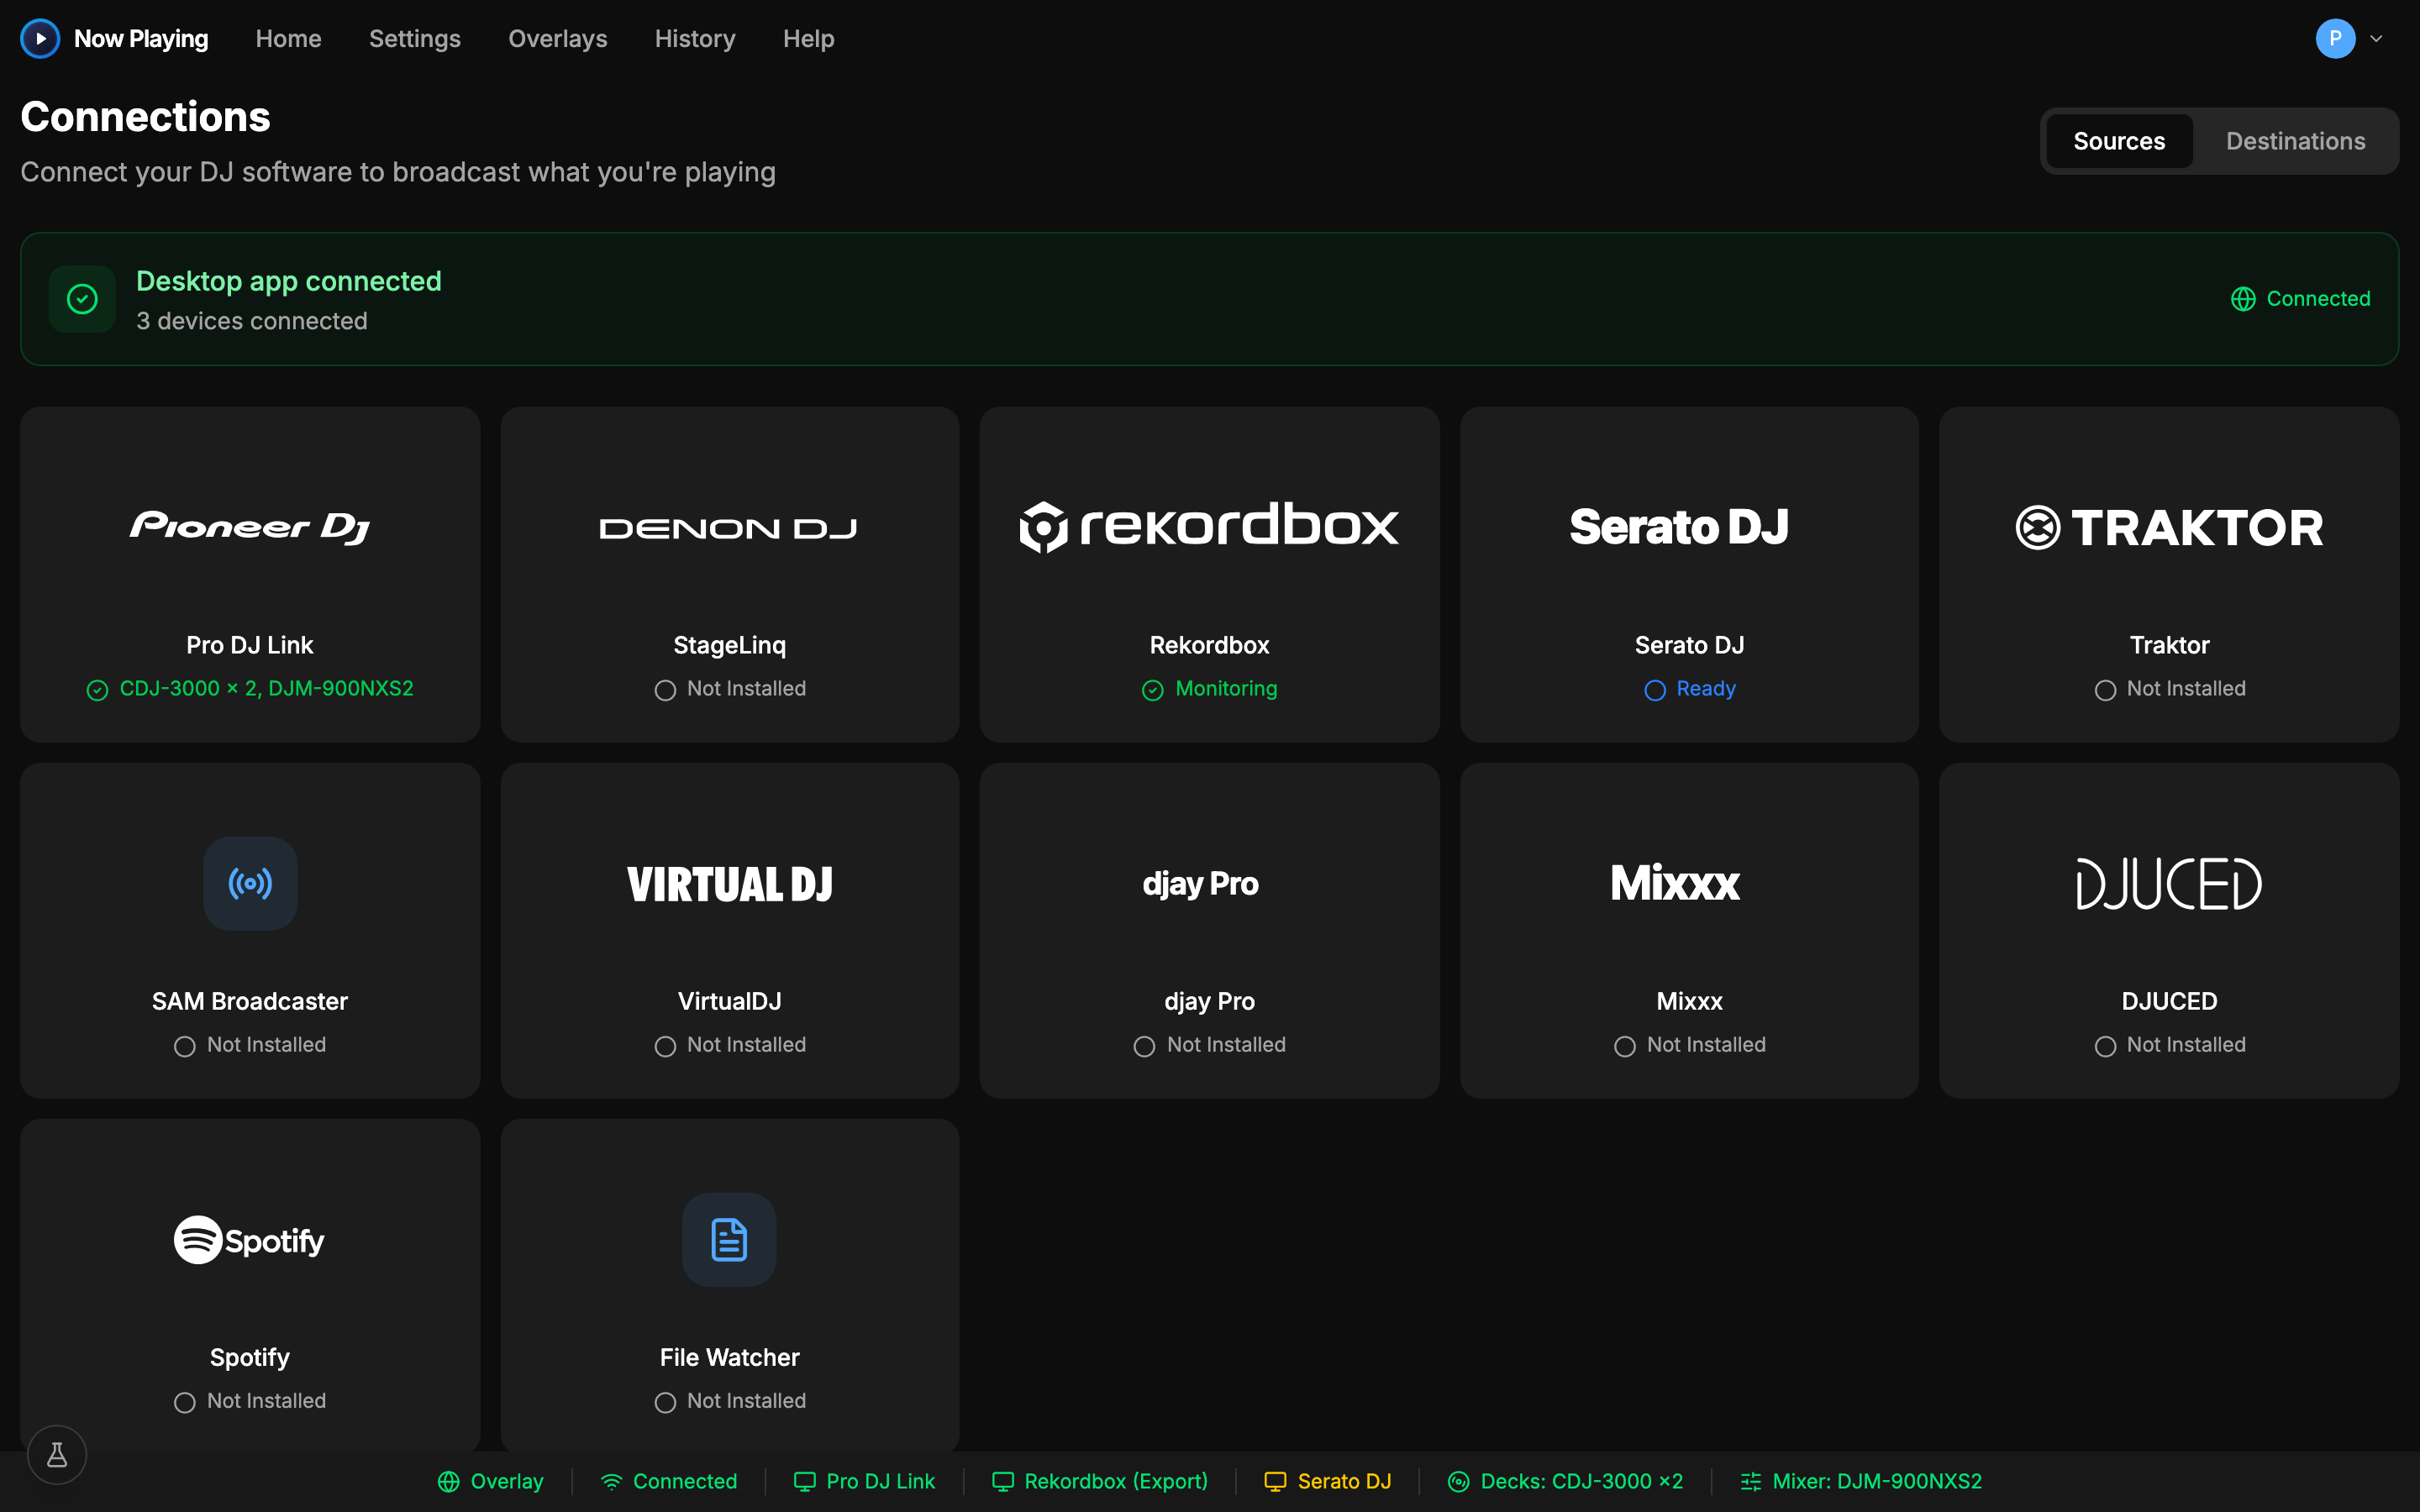
Task: Click Decks: CDJ-3000 ×2 text
Action: [x=1581, y=1481]
